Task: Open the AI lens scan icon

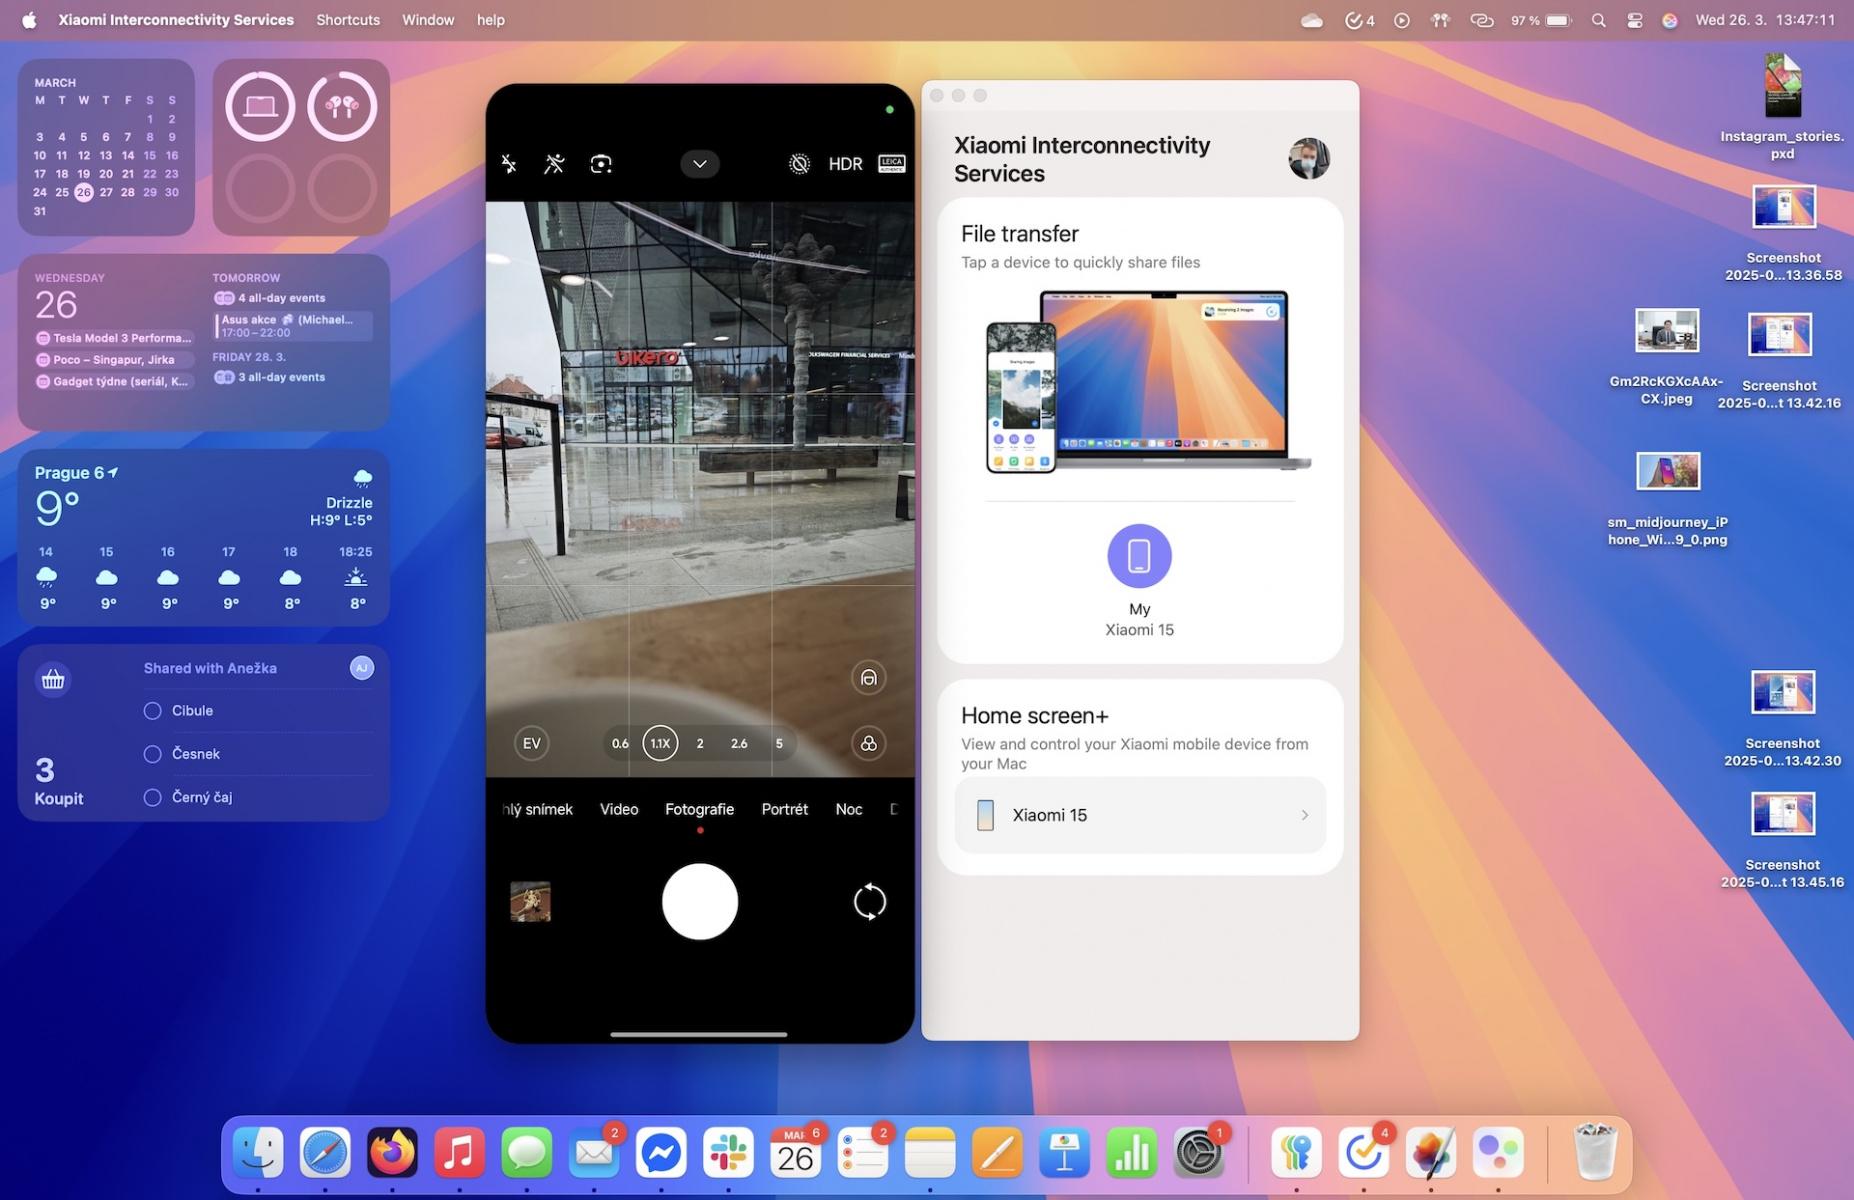Action: click(601, 164)
